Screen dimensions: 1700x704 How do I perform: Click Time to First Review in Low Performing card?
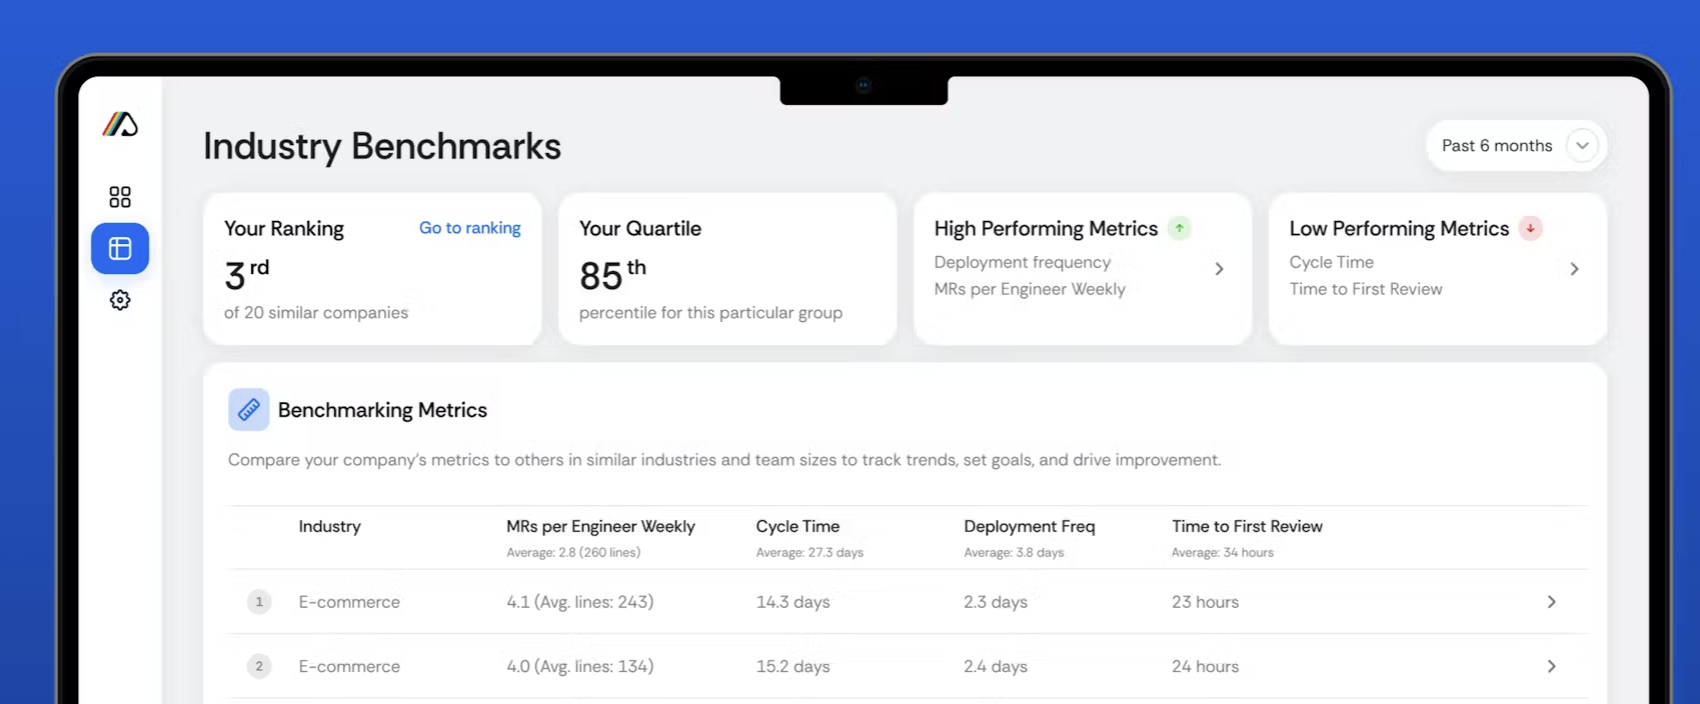click(x=1366, y=289)
